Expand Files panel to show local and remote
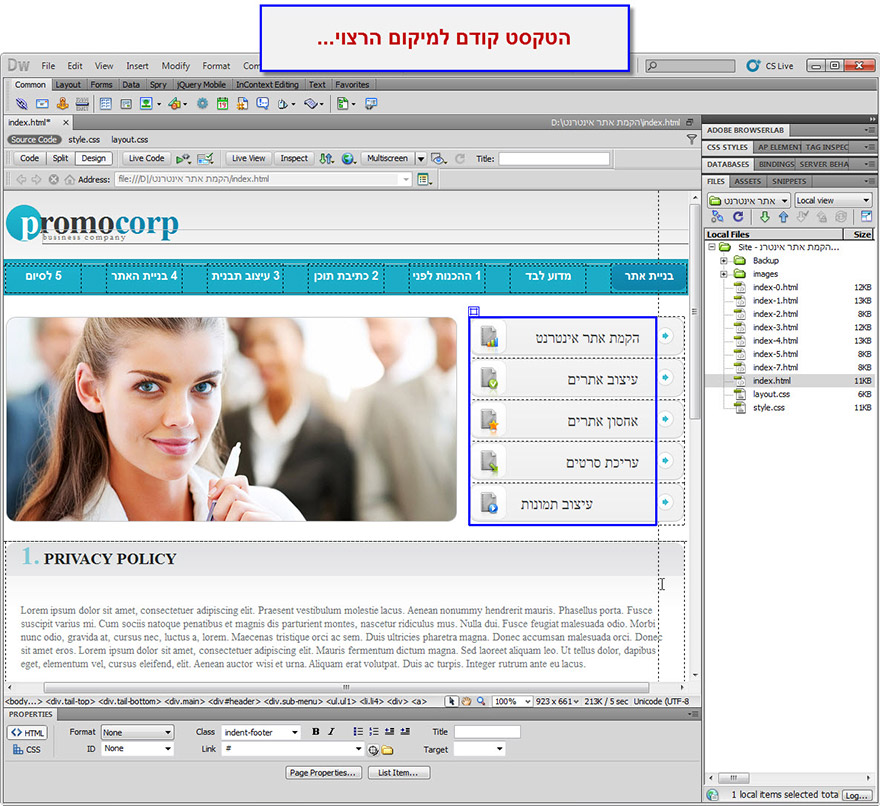The width and height of the screenshot is (880, 806). tap(866, 217)
